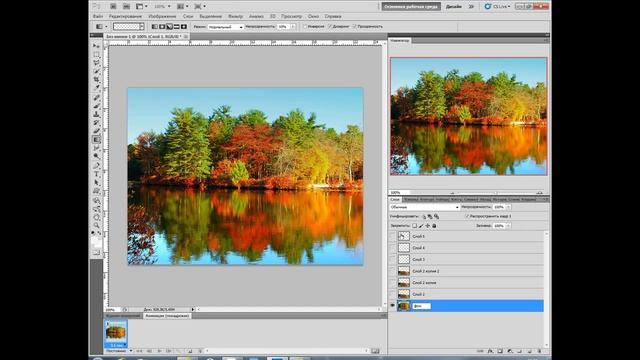This screenshot has height=360, width=640.
Task: Open the gradient picker arrow
Action: 142,27
